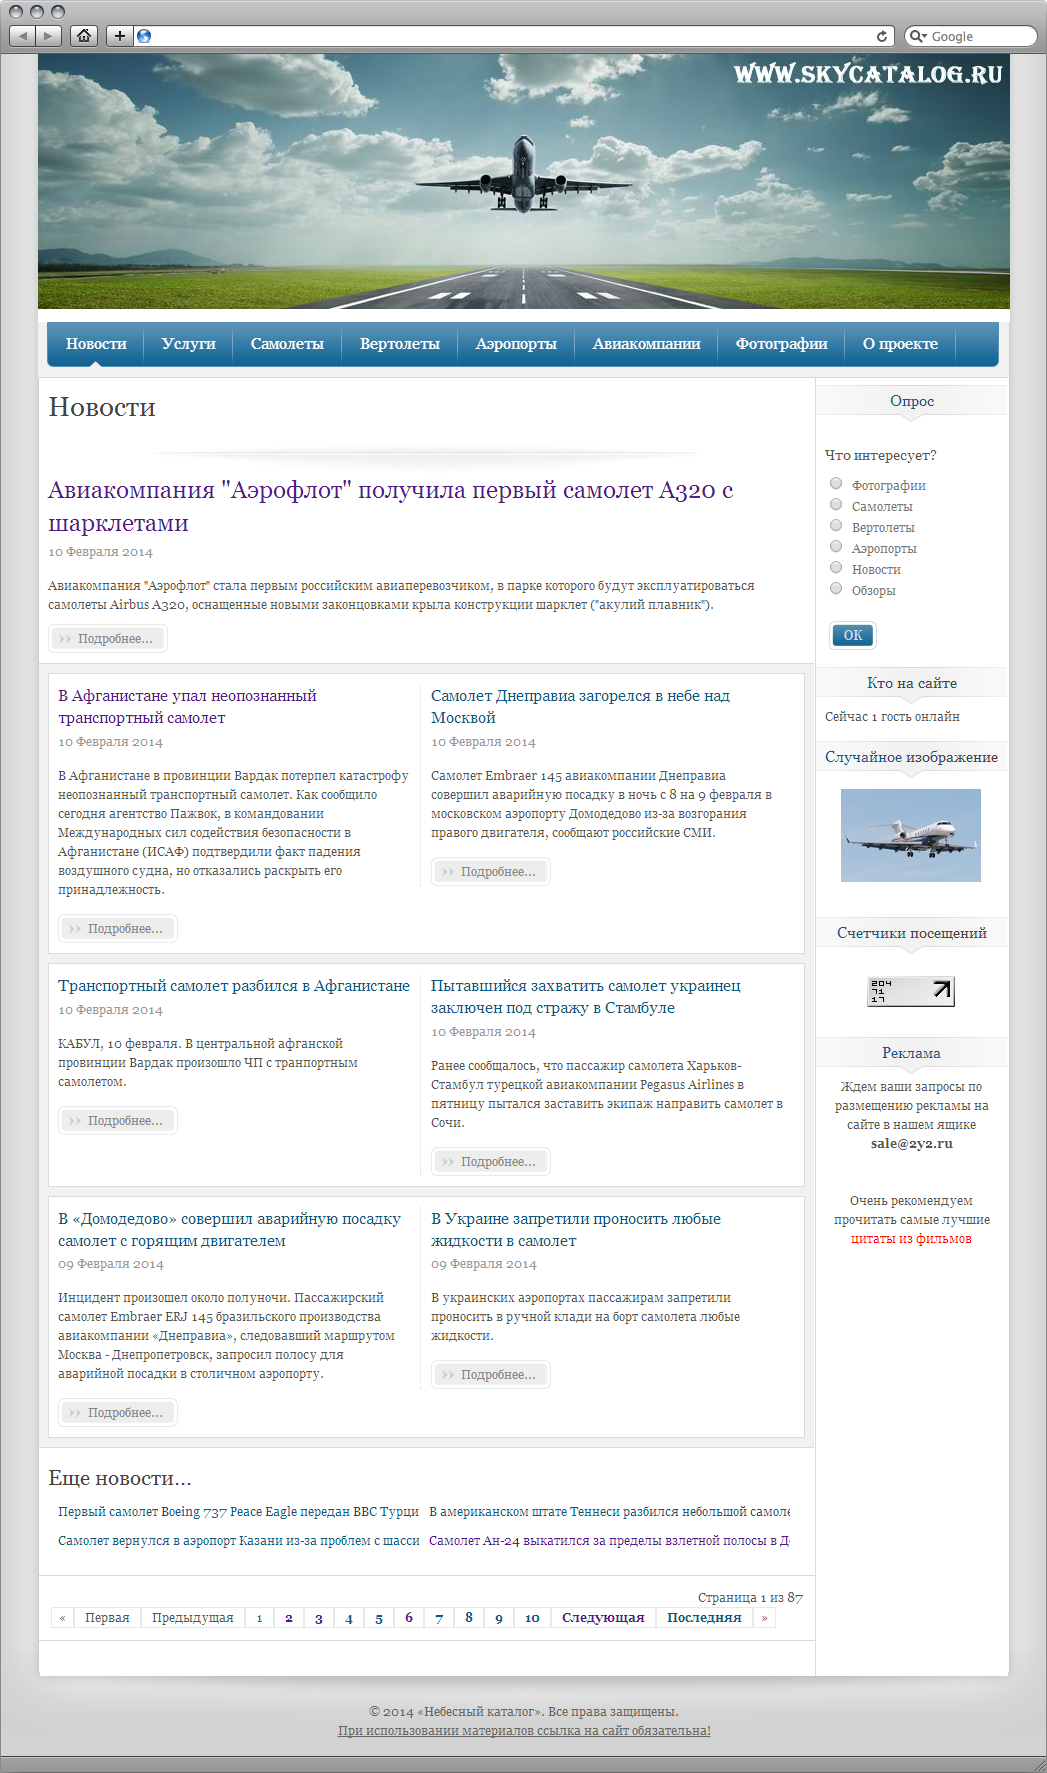Screen dimensions: 1047x1773
Task: Open headline 'В Украине запретили проносить любые жидкости'
Action: [x=576, y=1229]
